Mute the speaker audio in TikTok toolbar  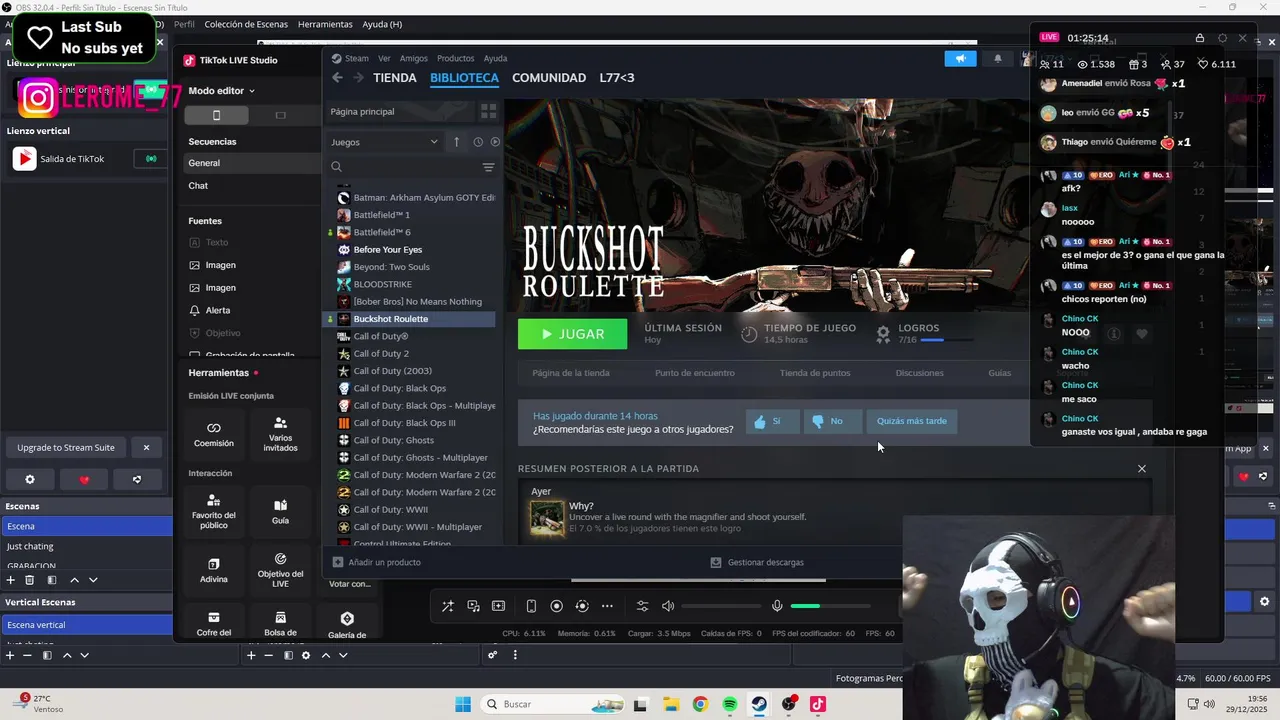click(x=668, y=606)
